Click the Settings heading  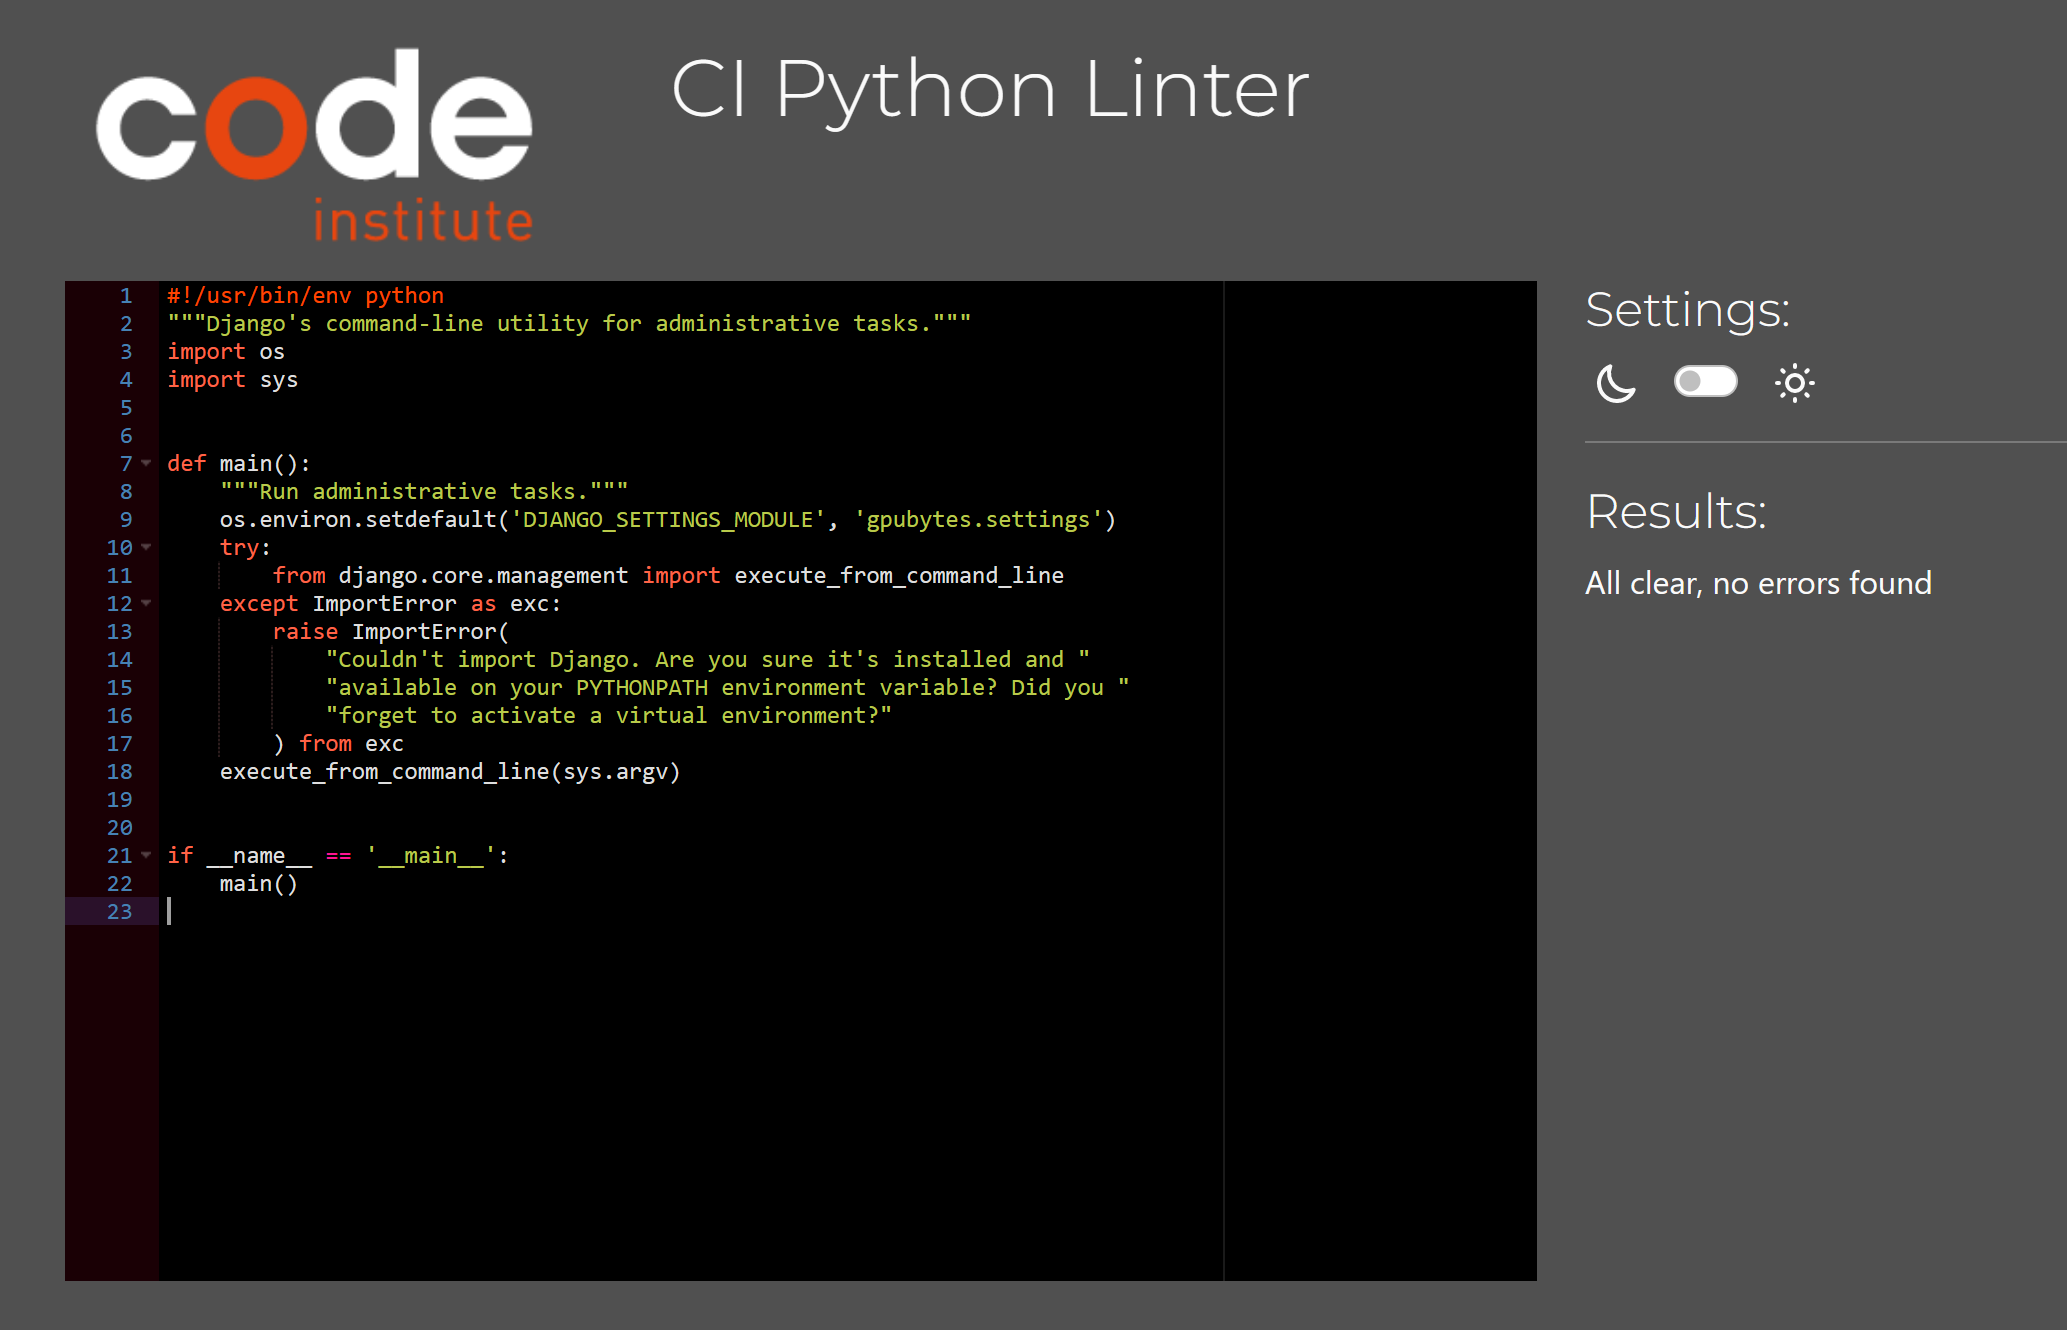click(x=1687, y=310)
